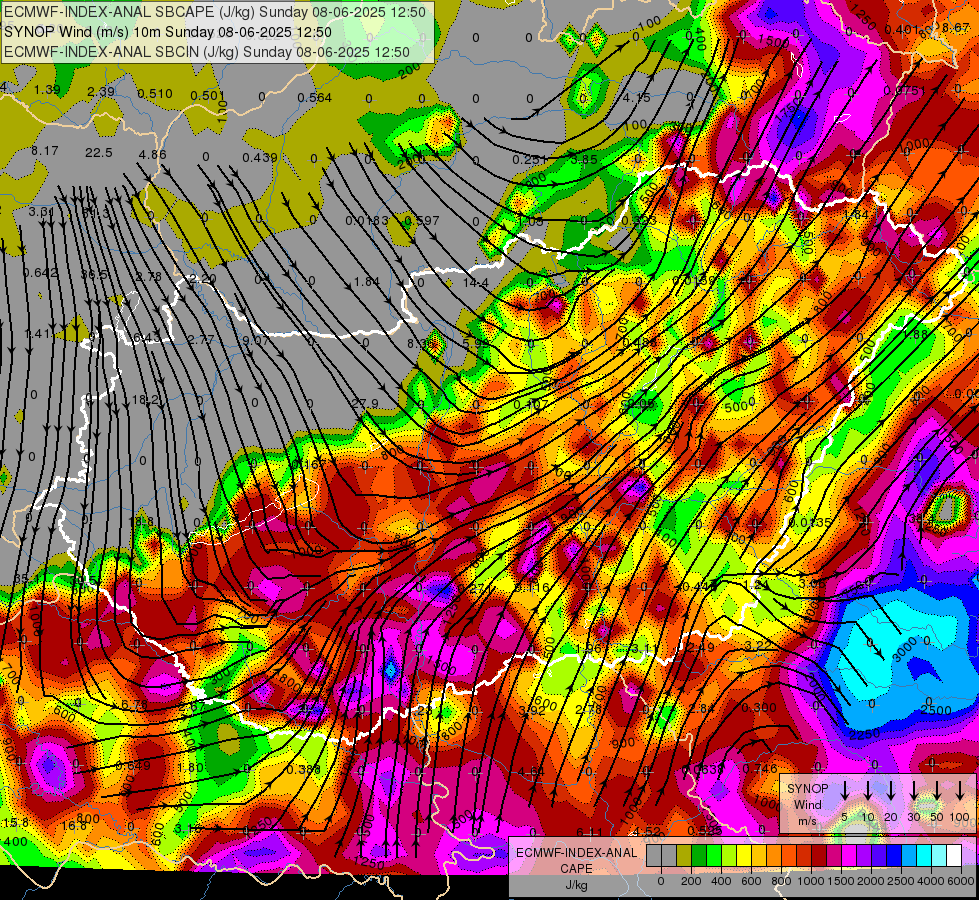Screen dimensions: 979x900
Task: Click the map value '0.564'
Action: click(315, 97)
